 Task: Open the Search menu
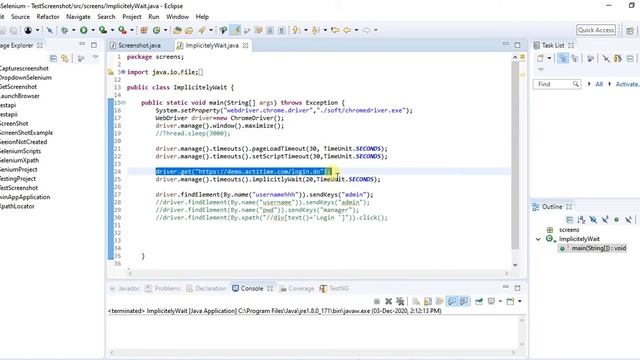pos(106,17)
